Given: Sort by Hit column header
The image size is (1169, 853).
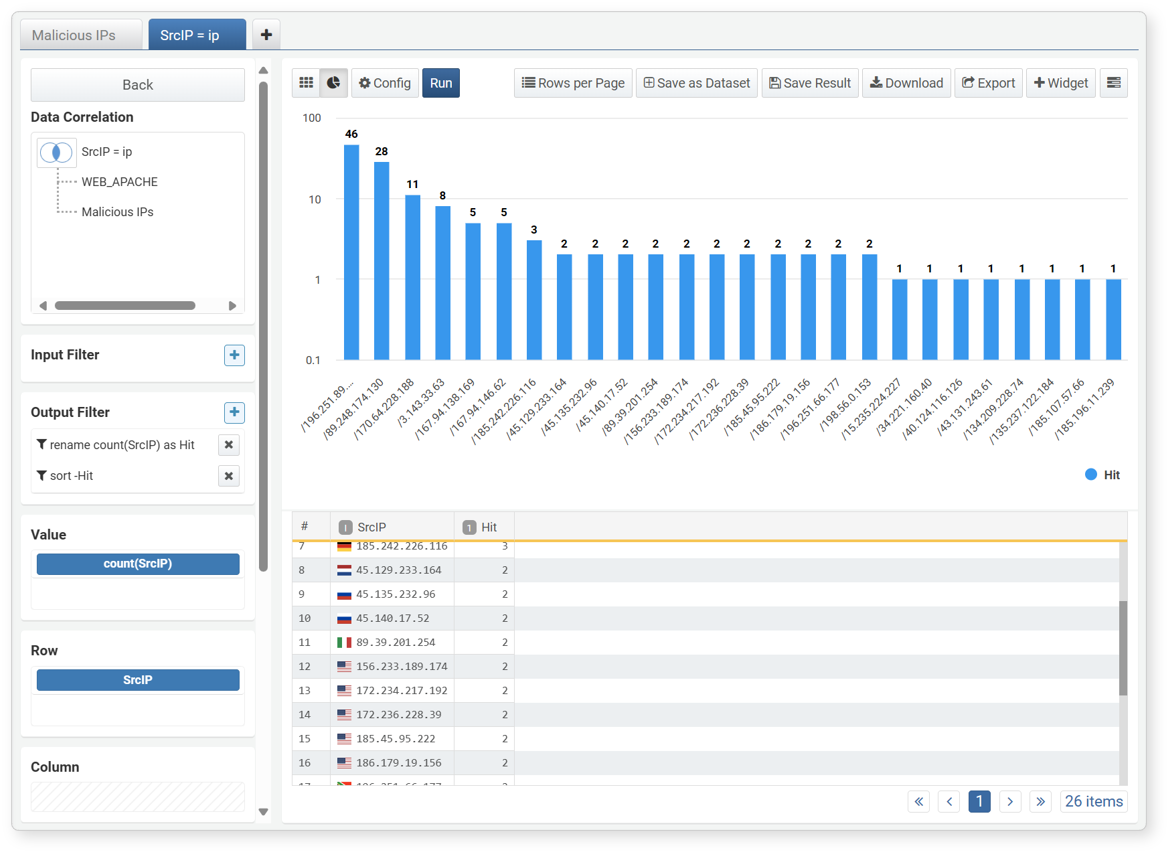Looking at the screenshot, I should coord(485,527).
